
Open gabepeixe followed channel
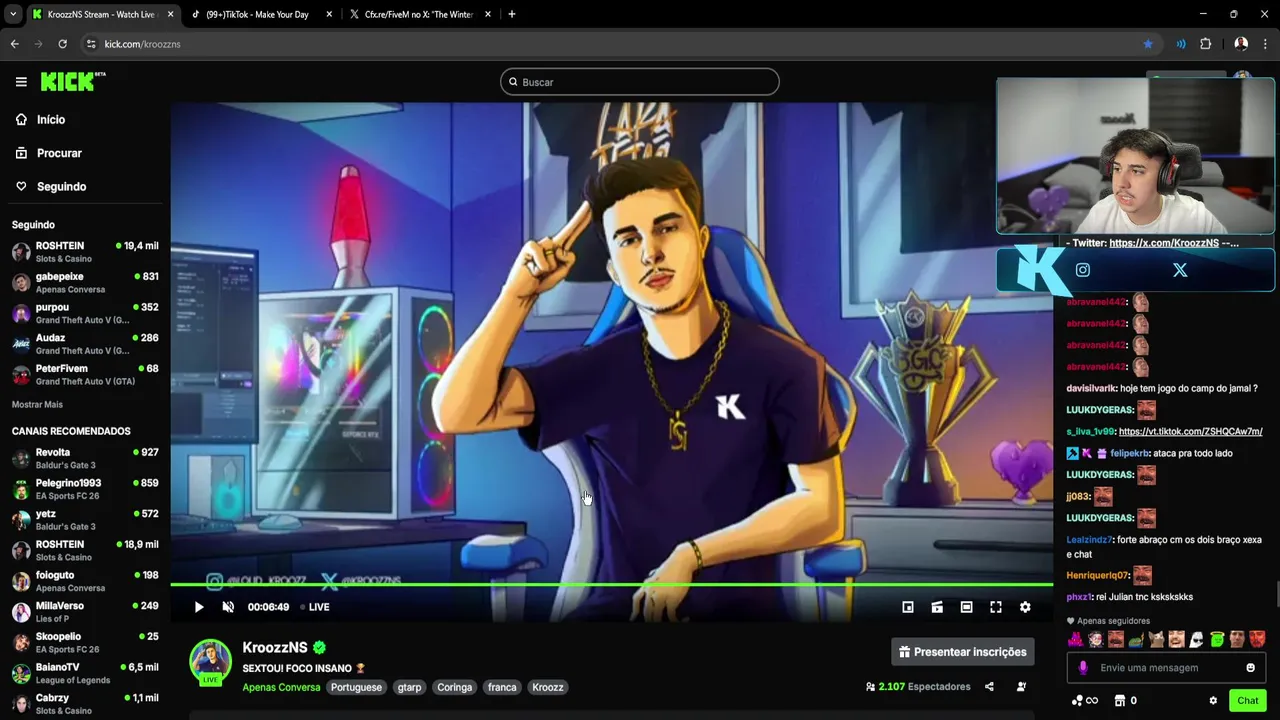point(85,283)
